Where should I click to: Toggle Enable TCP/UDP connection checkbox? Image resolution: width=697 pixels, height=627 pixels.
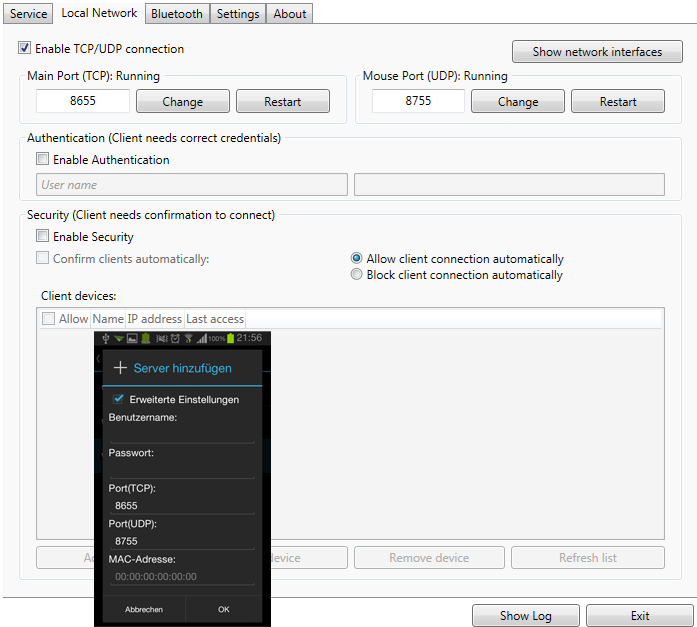pos(24,48)
